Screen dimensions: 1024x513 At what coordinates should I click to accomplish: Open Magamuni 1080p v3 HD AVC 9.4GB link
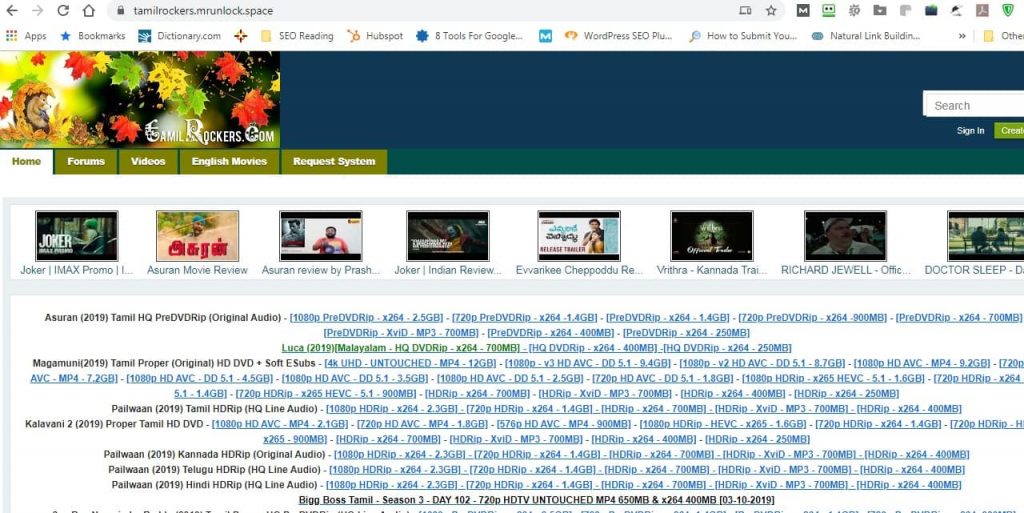coord(588,363)
